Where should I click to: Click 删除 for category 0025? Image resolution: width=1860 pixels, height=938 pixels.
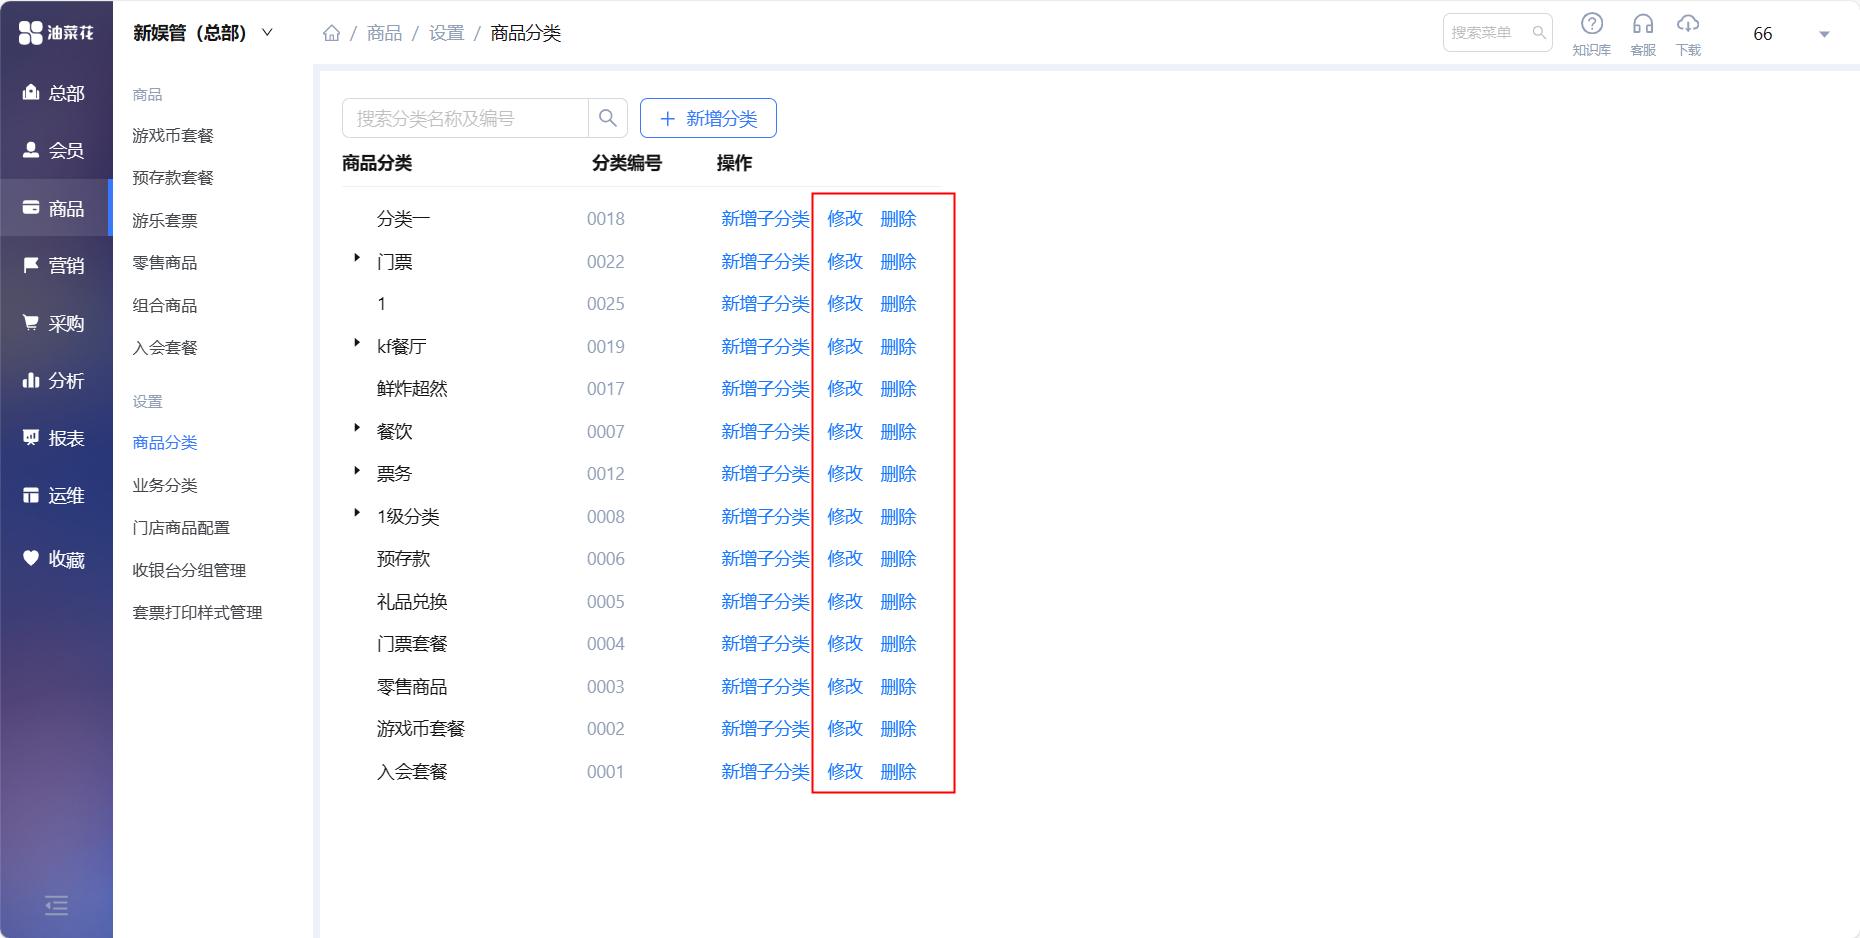tap(898, 304)
